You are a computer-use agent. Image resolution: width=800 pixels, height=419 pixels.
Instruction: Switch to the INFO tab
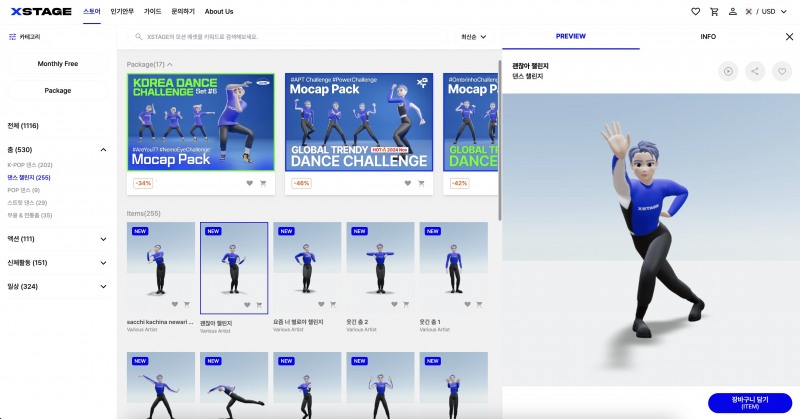(708, 37)
